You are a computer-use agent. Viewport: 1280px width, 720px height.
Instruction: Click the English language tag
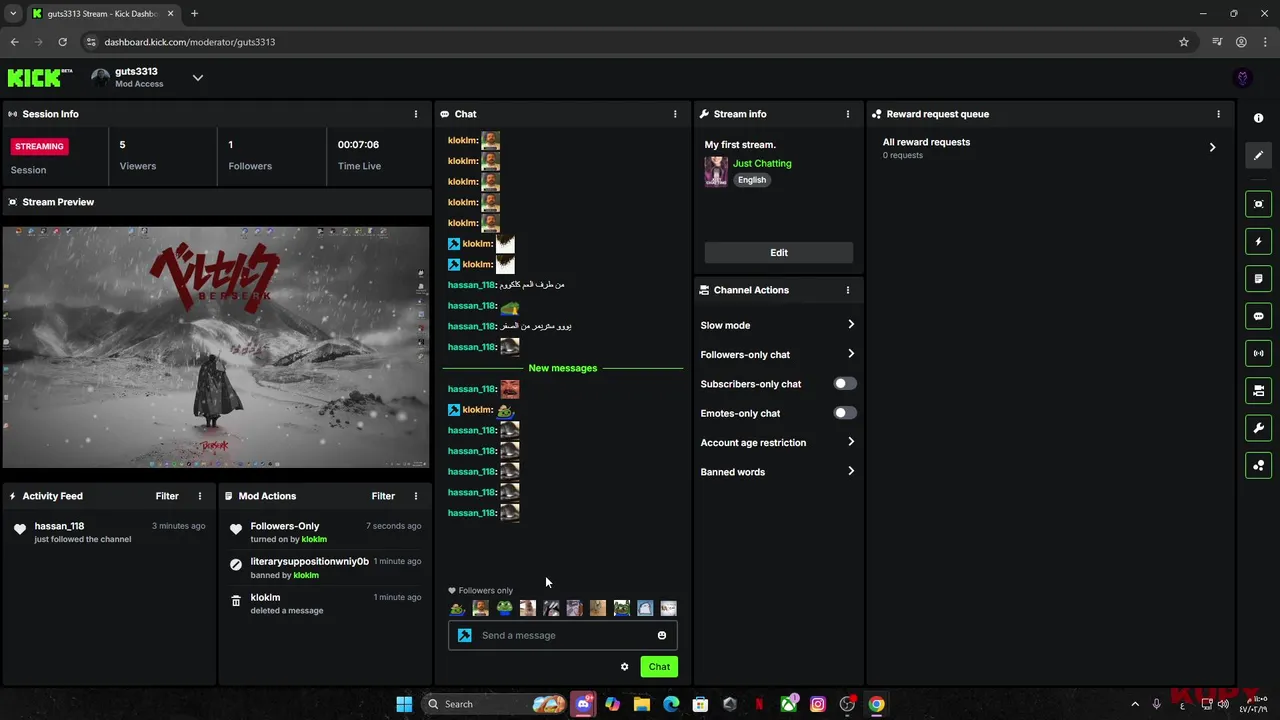[x=752, y=180]
